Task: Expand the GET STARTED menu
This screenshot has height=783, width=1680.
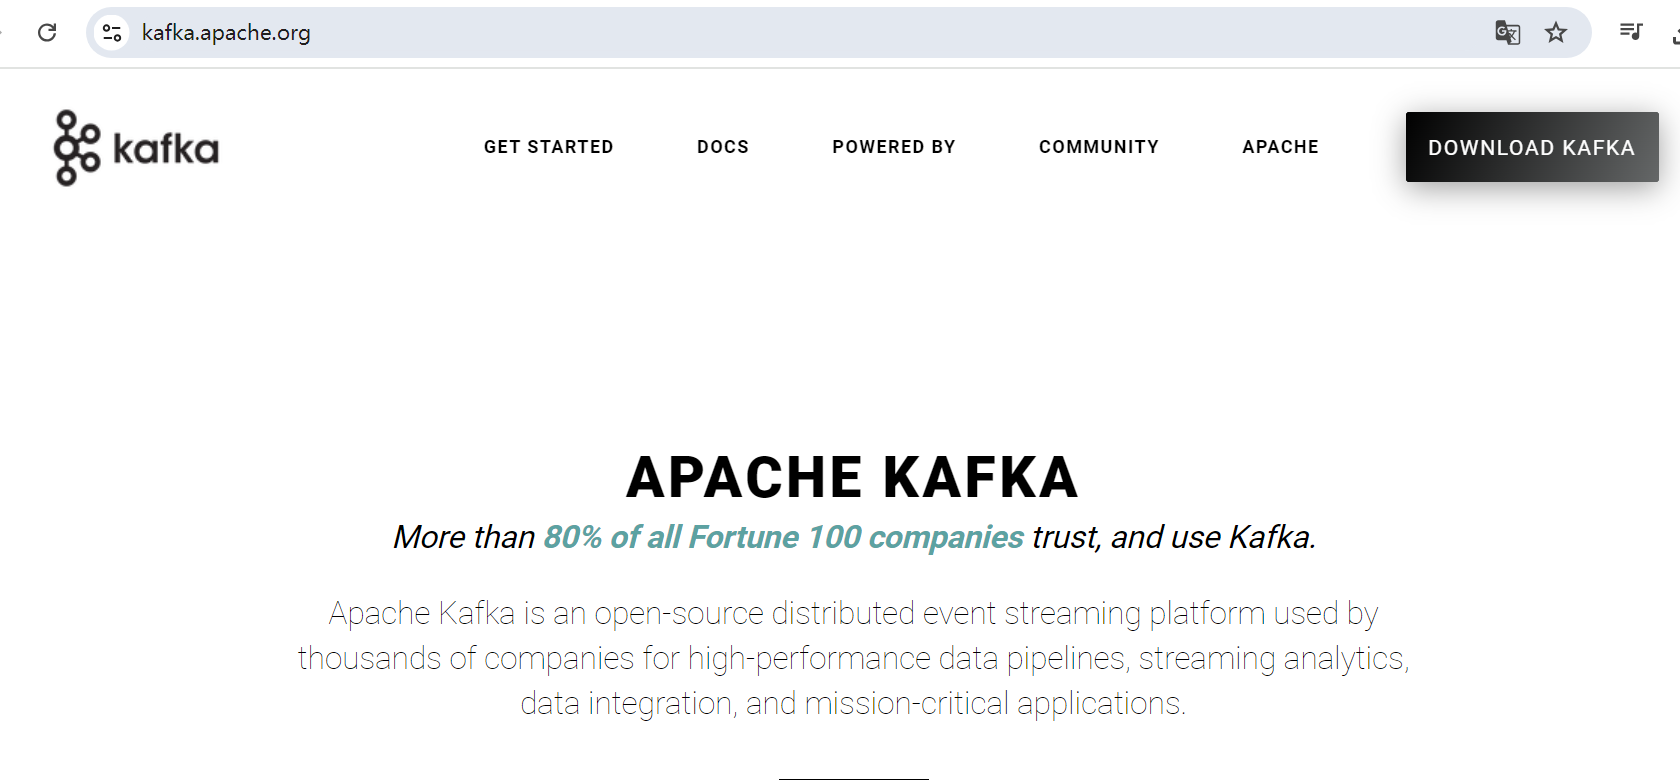Action: coord(548,147)
